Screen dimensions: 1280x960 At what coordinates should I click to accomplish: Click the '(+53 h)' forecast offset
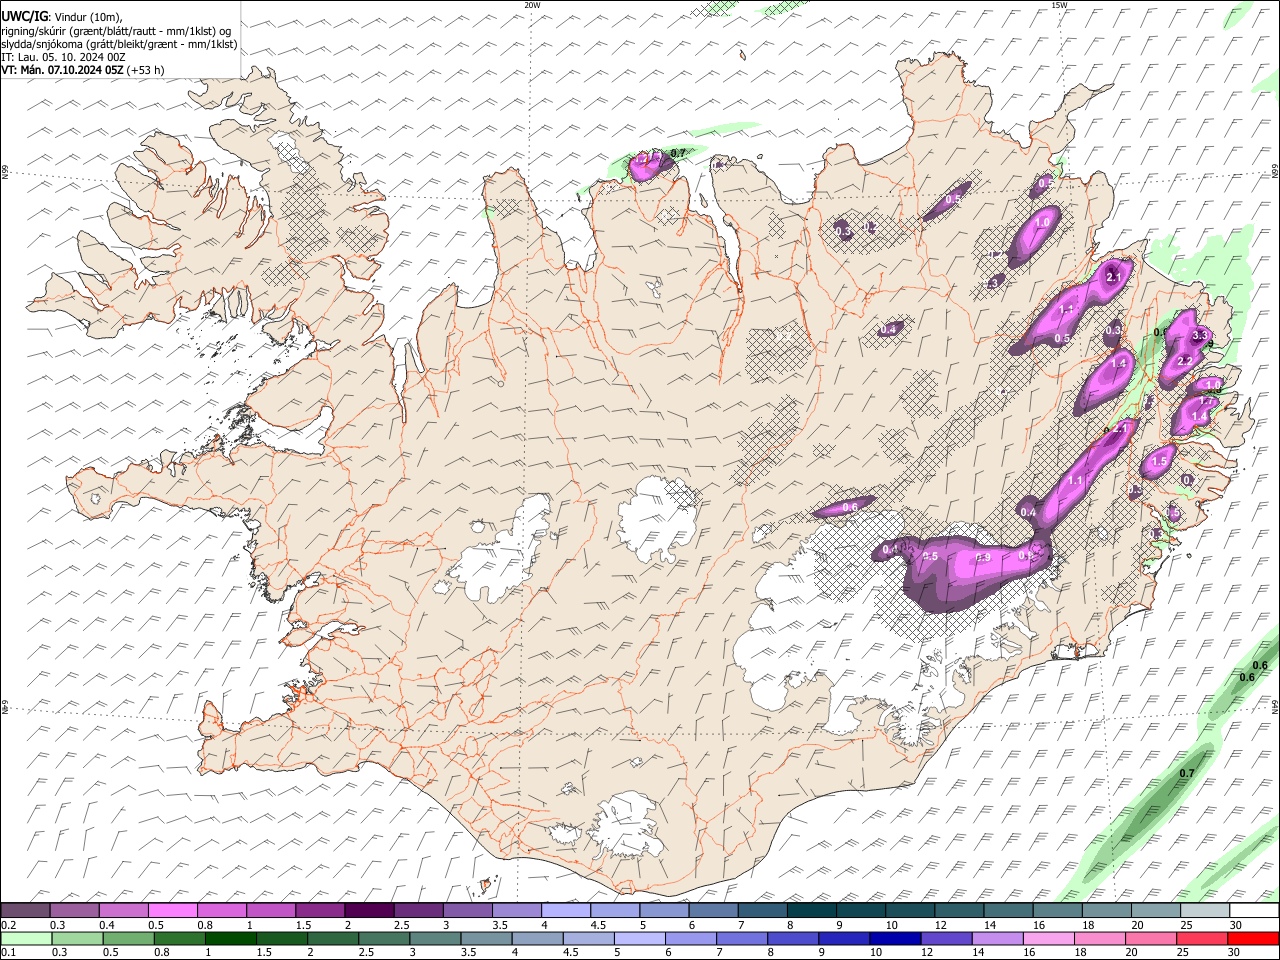tap(146, 70)
